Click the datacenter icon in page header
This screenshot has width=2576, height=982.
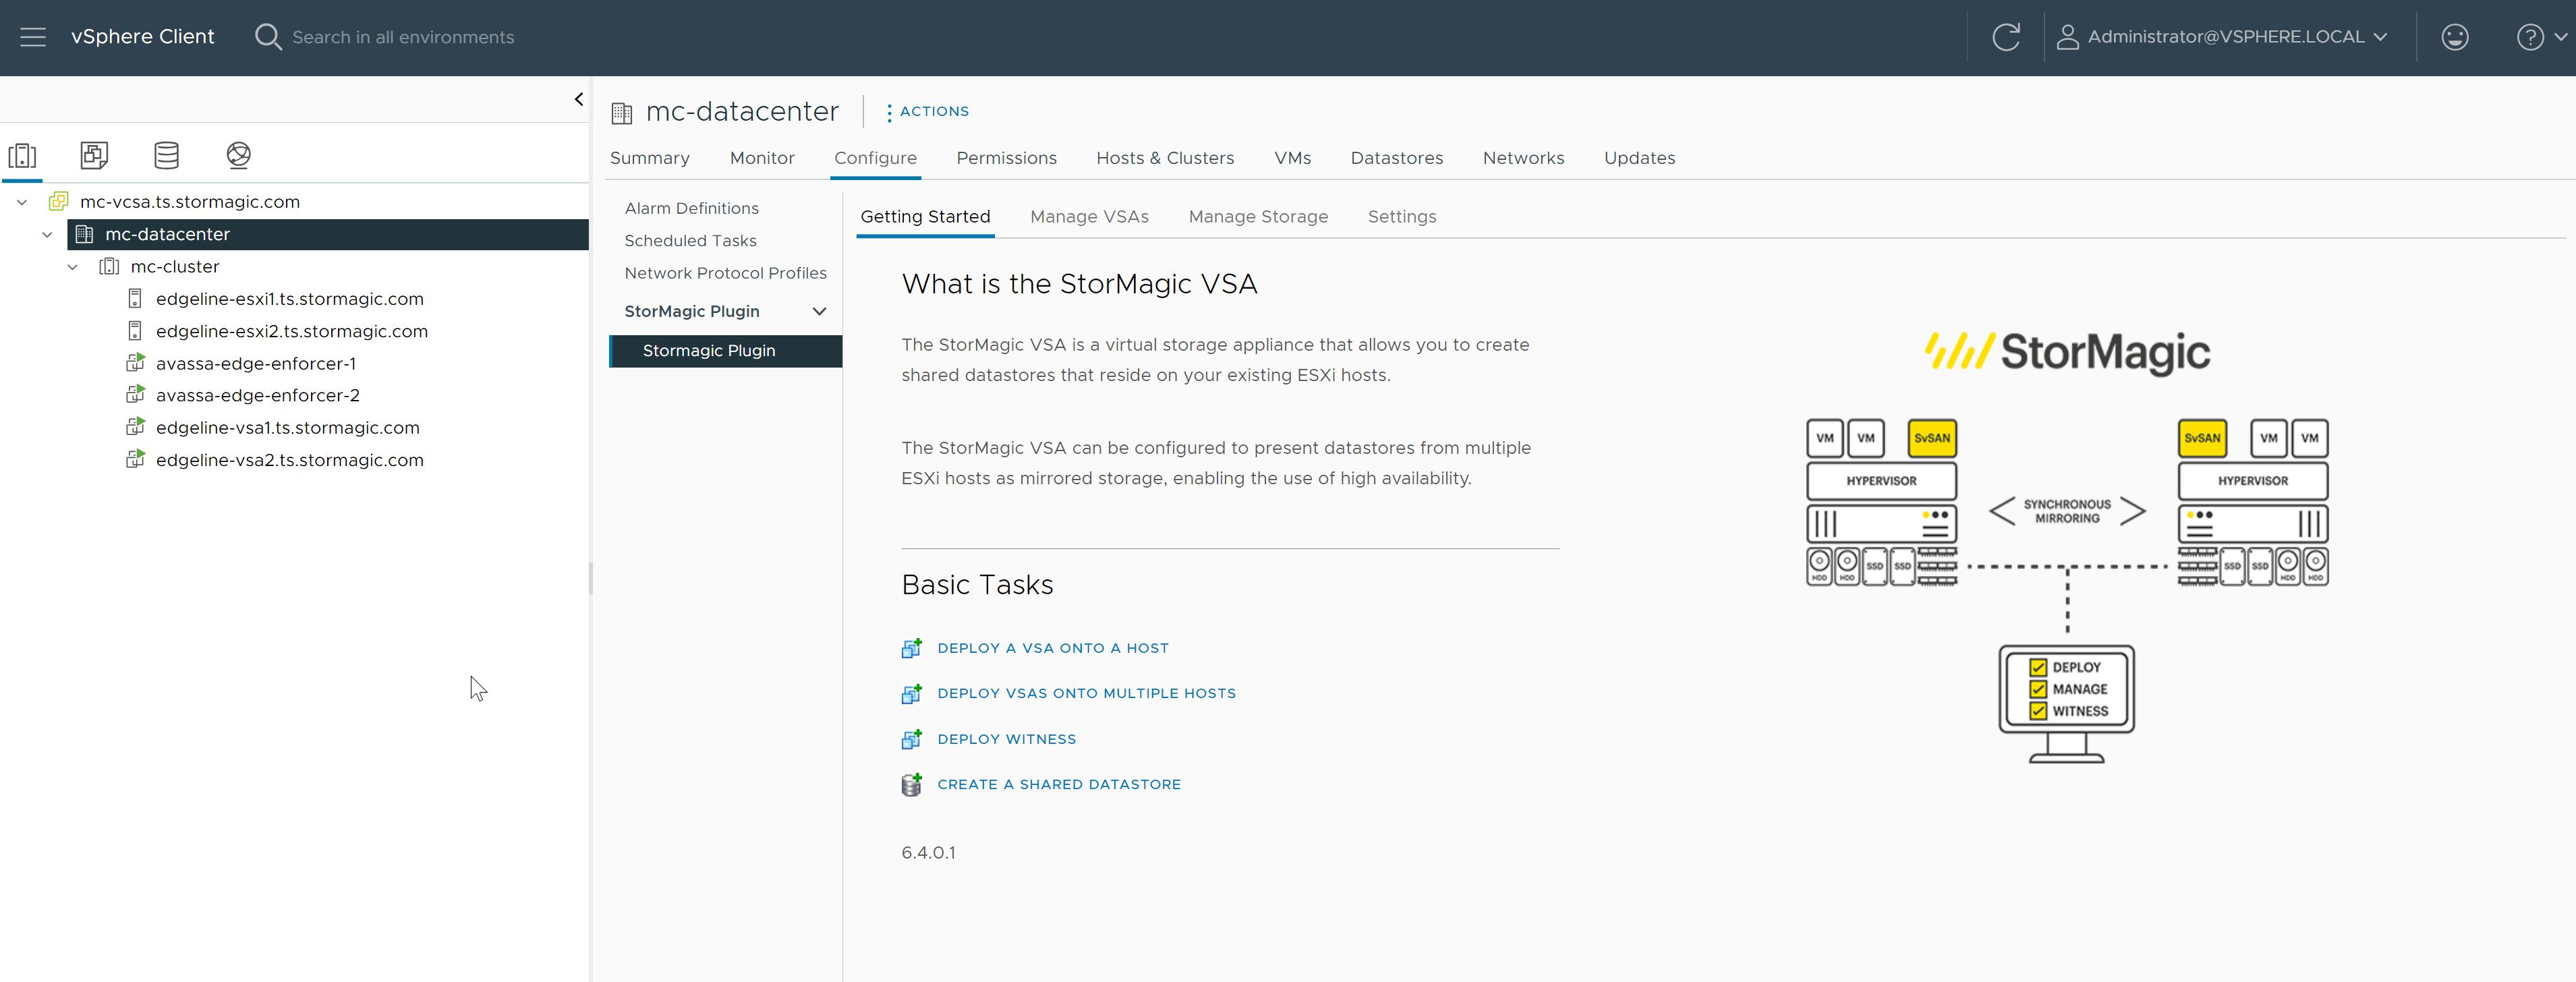[x=622, y=113]
